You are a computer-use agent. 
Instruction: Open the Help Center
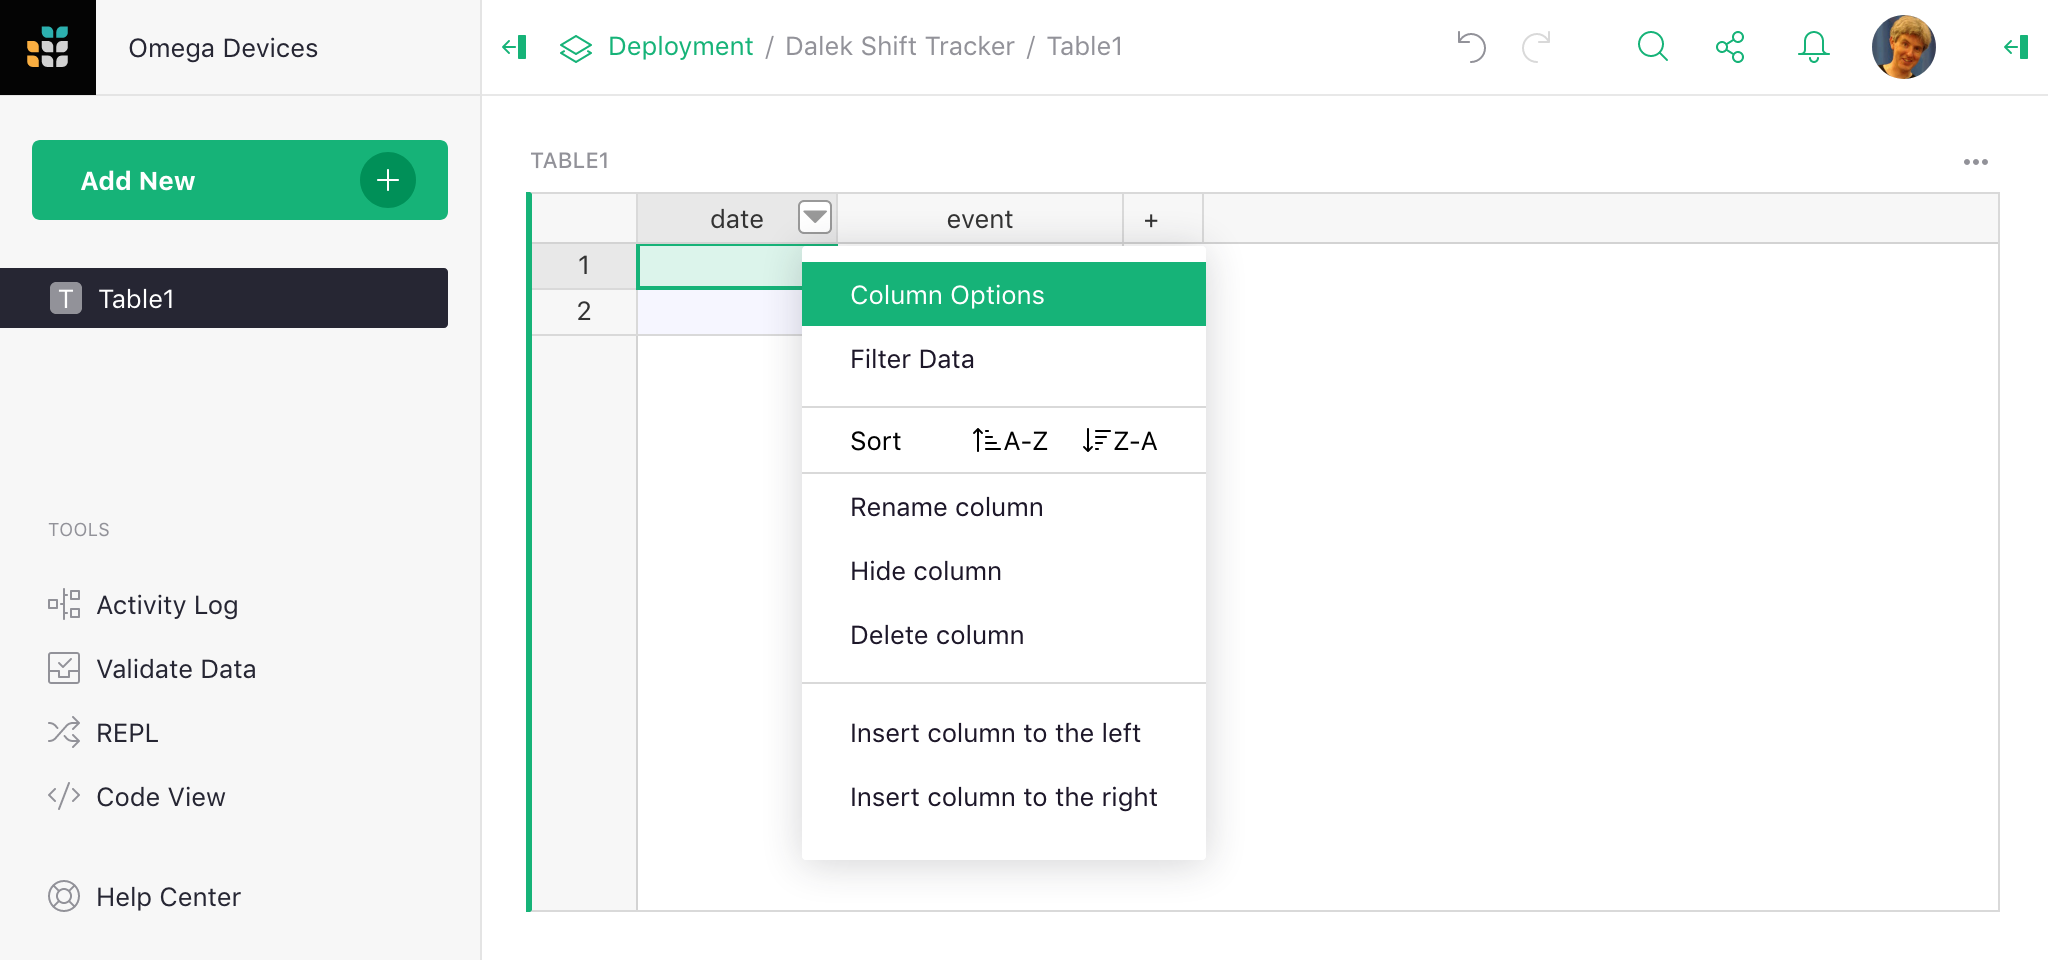tap(167, 896)
